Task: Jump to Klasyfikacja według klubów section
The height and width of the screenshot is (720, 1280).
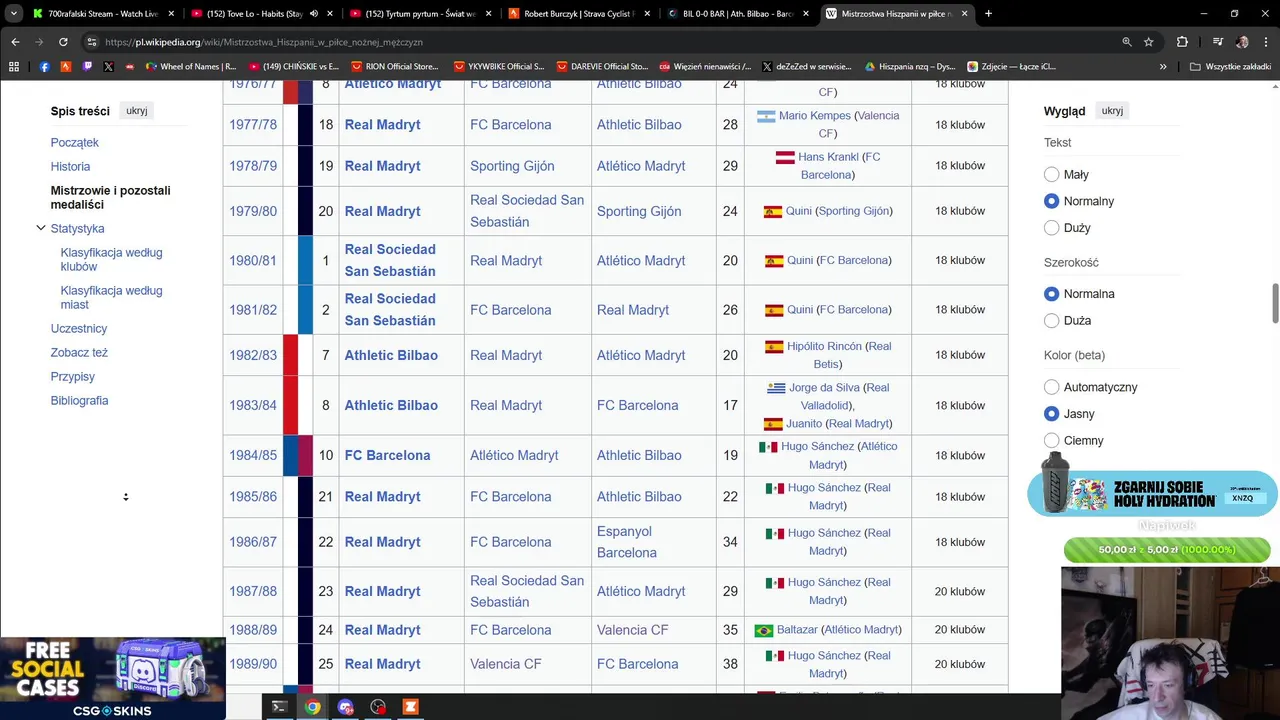Action: (x=111, y=260)
